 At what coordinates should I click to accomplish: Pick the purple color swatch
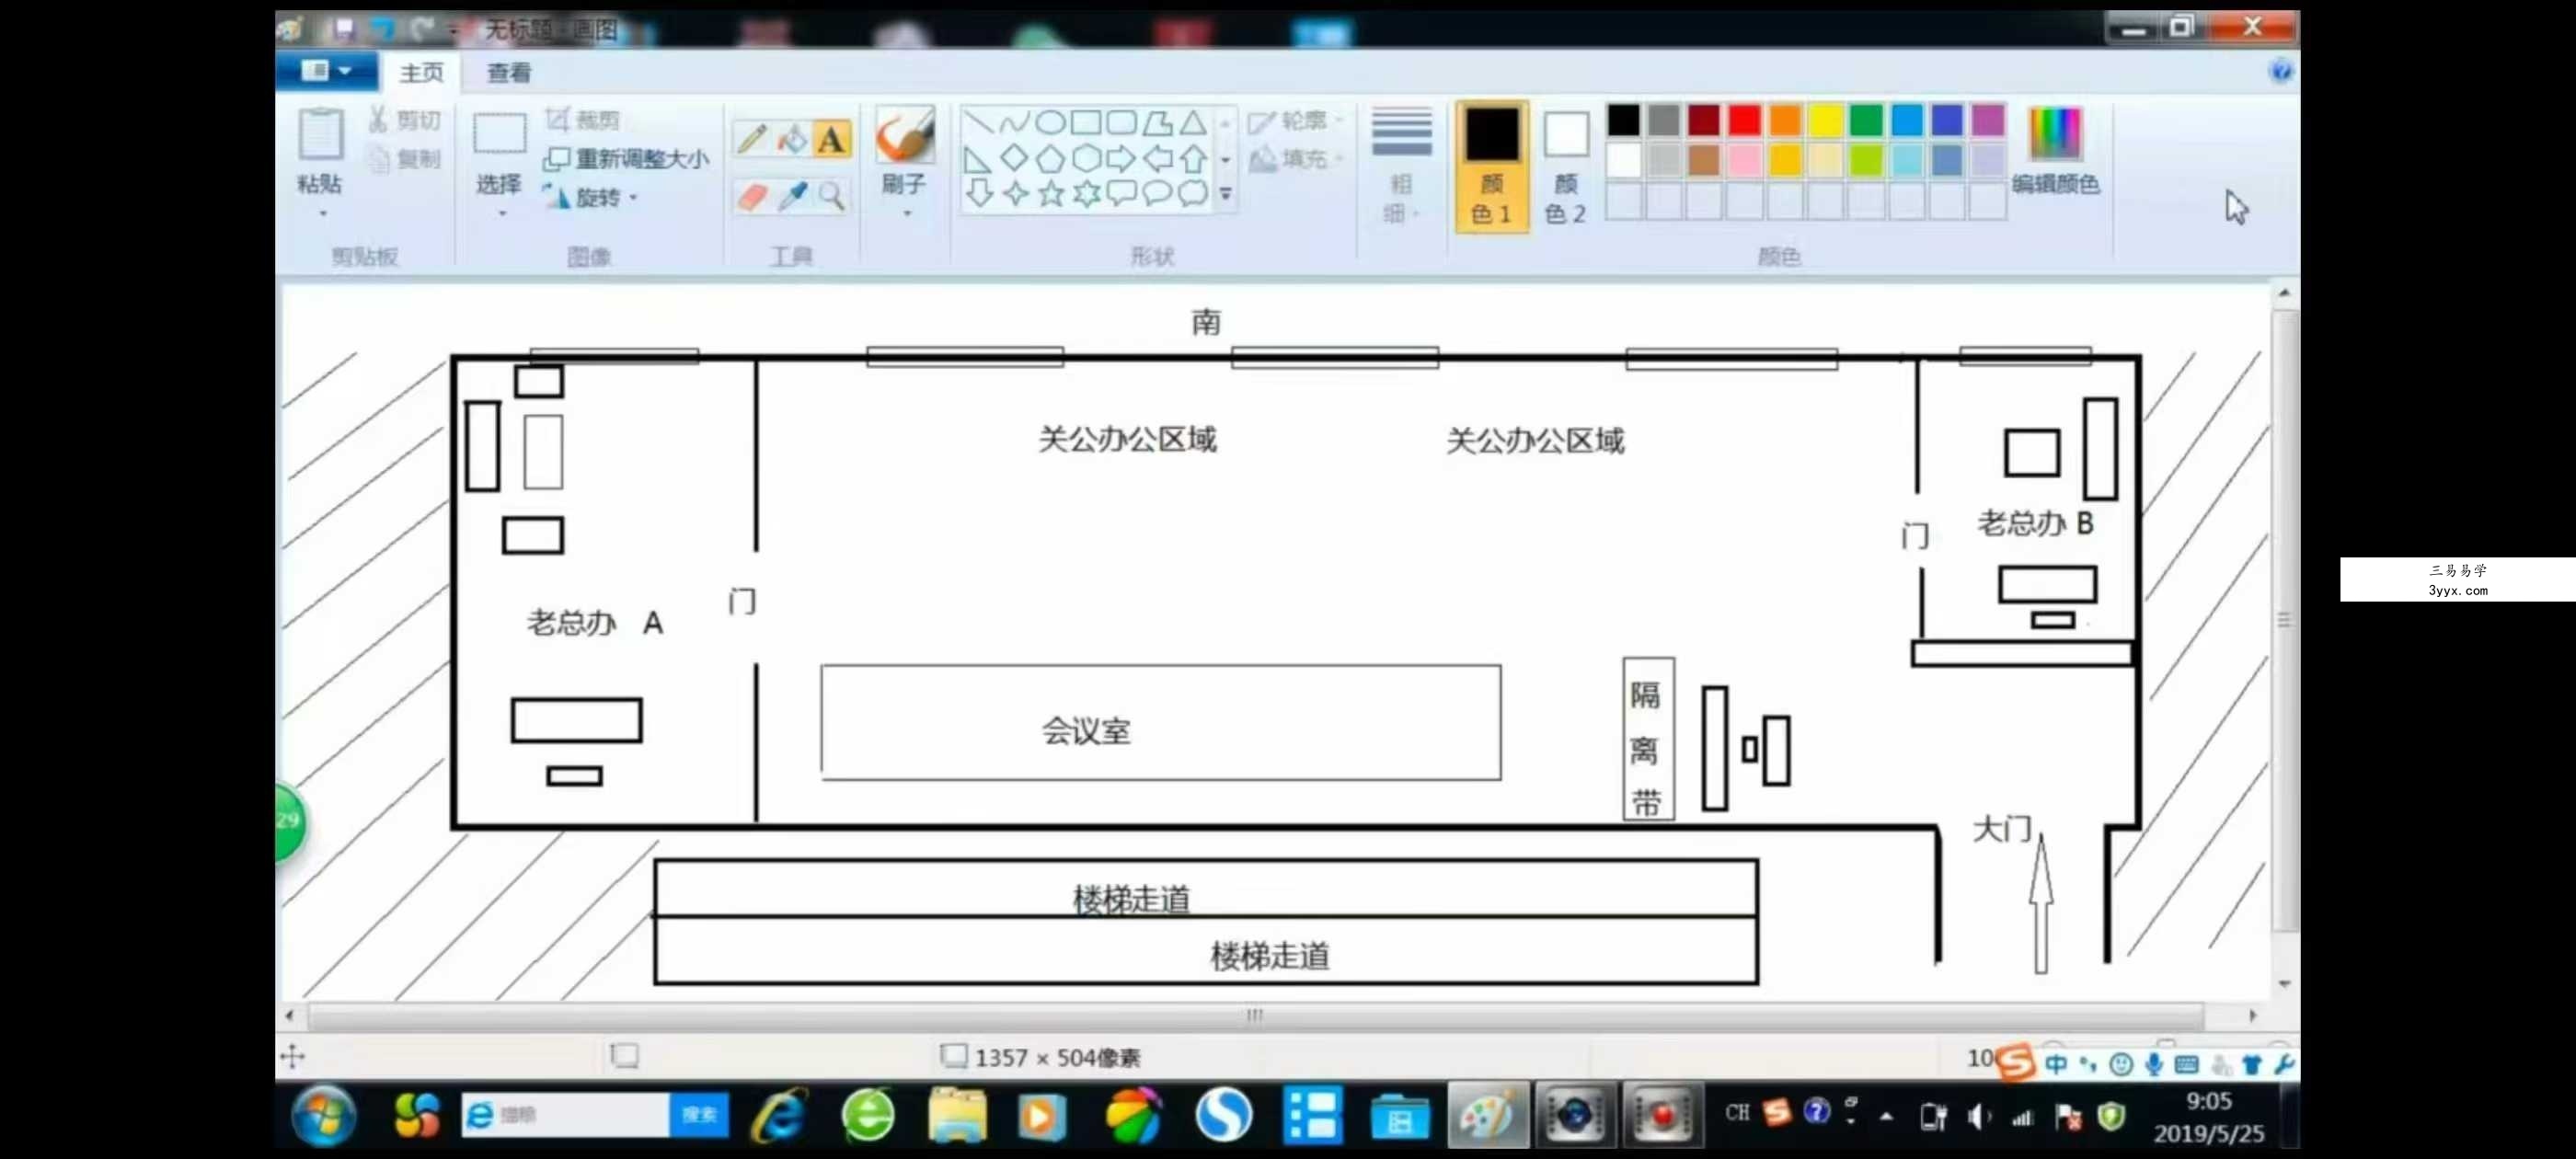click(x=1987, y=120)
